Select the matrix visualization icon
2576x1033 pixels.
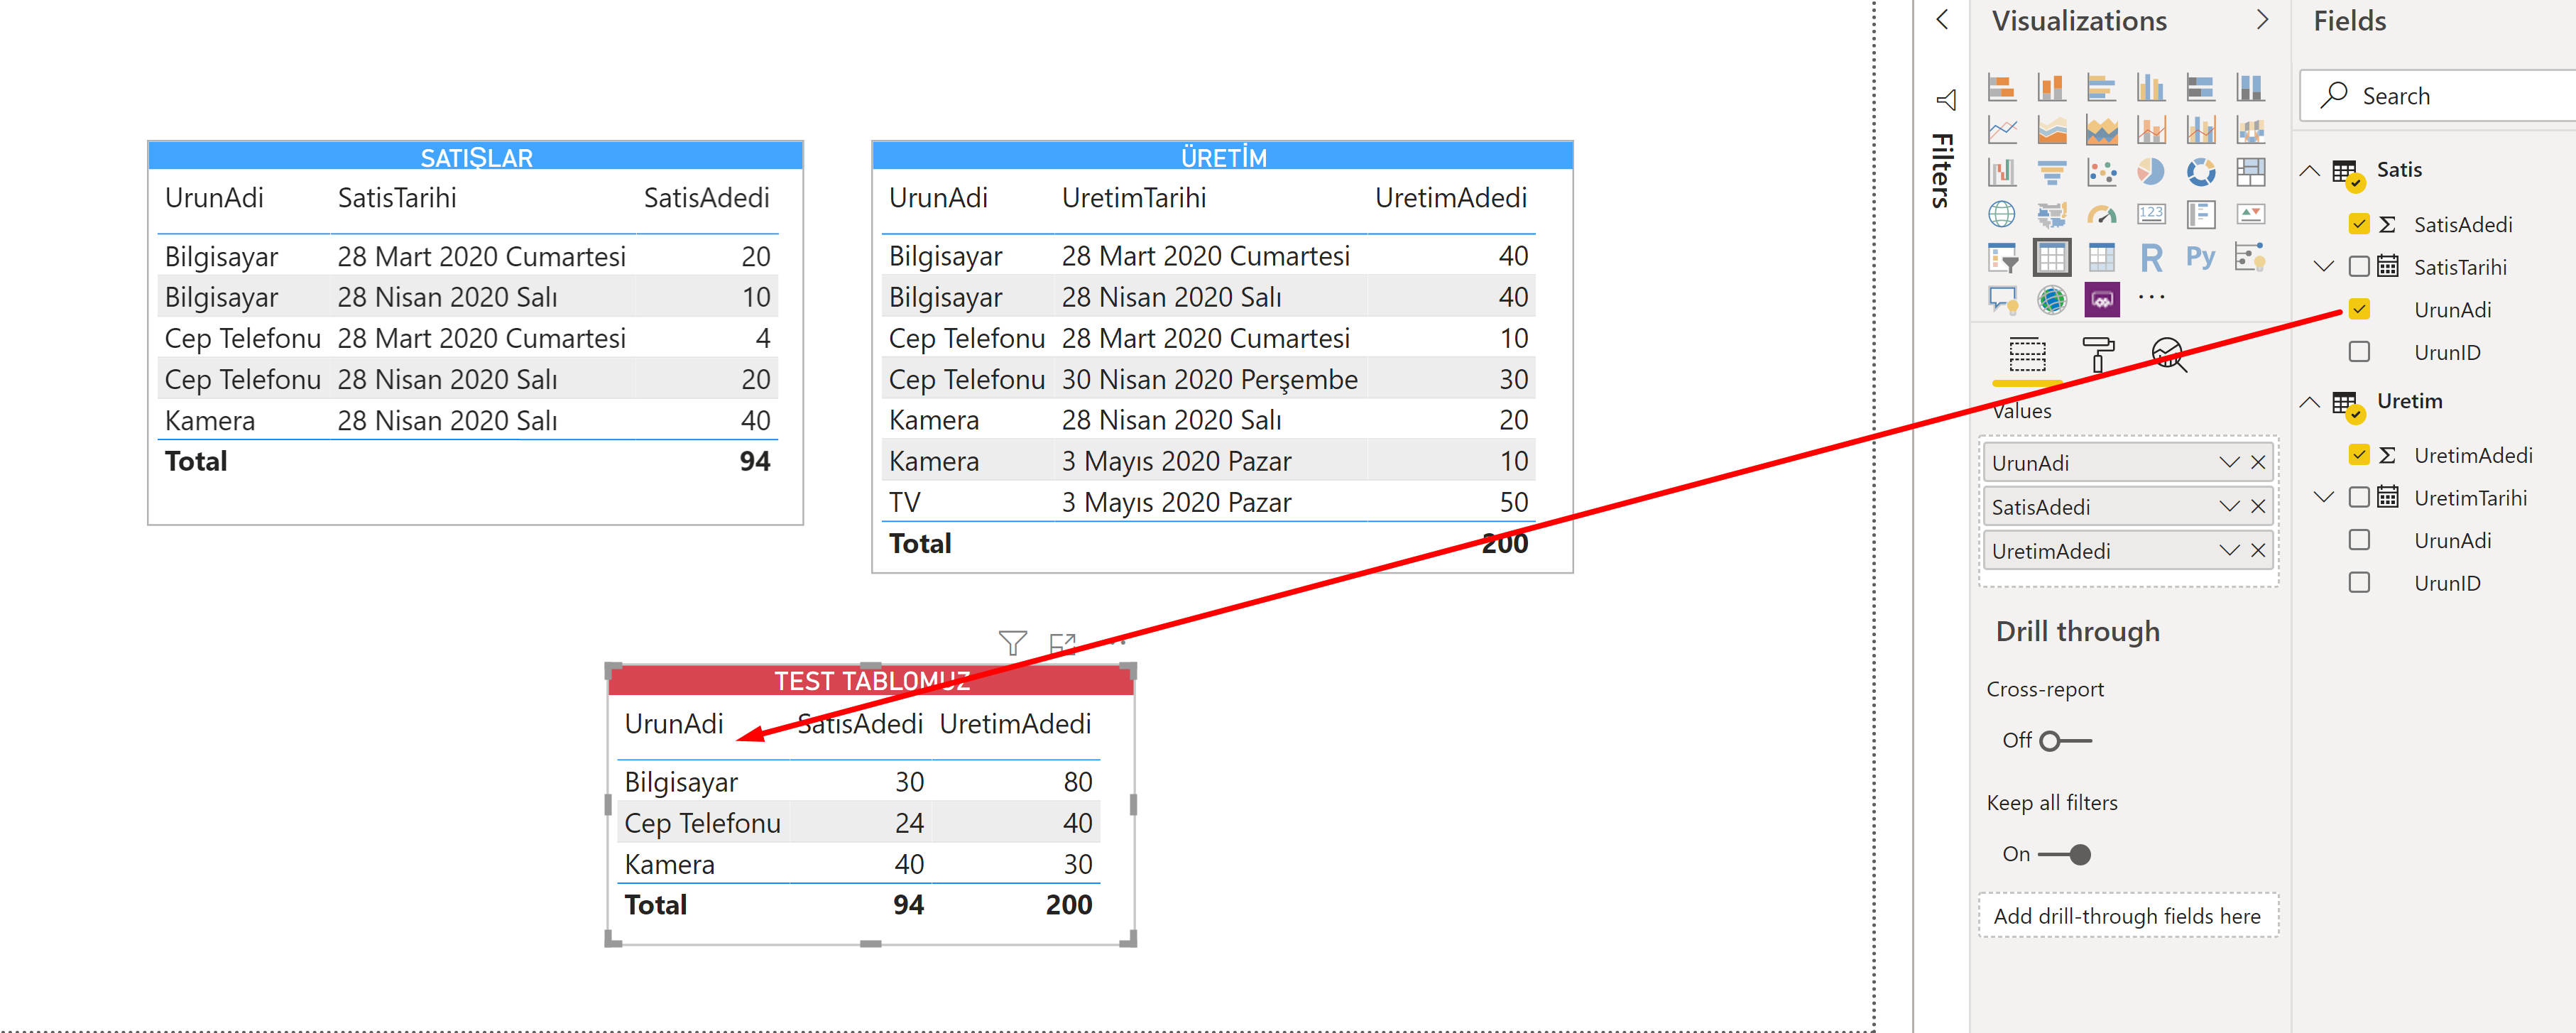tap(2101, 258)
